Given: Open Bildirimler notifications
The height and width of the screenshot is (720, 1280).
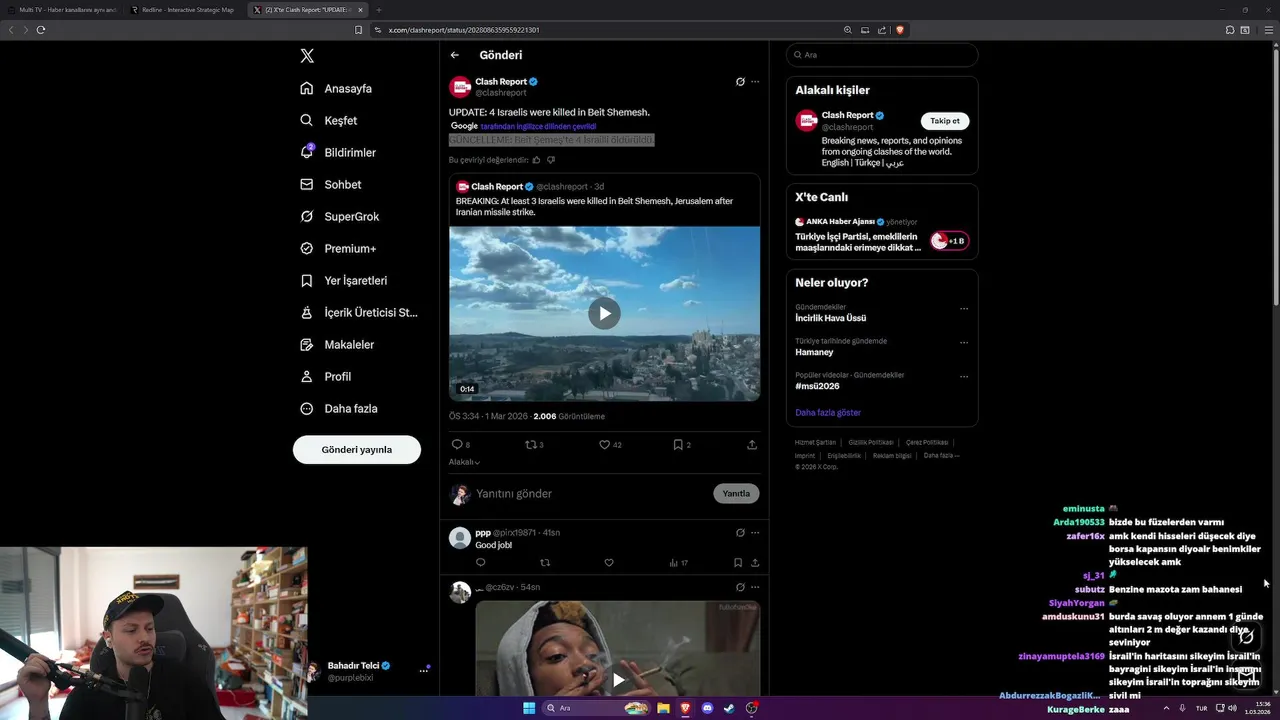Looking at the screenshot, I should pos(338,152).
